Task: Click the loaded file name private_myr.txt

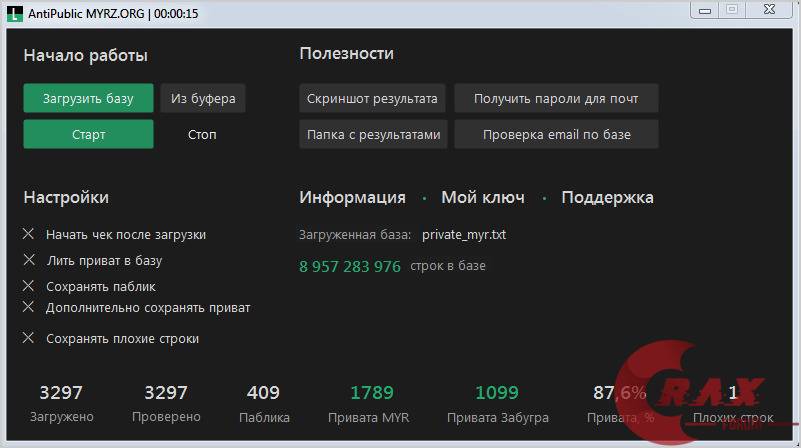Action: tap(464, 235)
